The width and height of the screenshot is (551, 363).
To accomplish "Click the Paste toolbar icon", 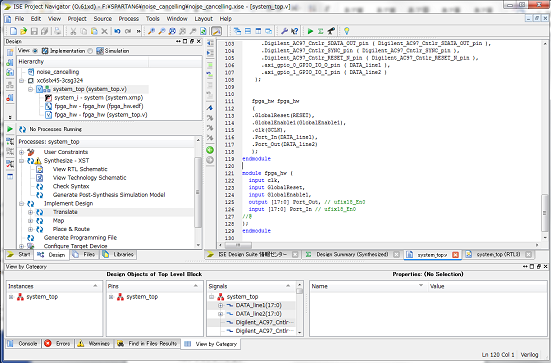I will (94, 31).
